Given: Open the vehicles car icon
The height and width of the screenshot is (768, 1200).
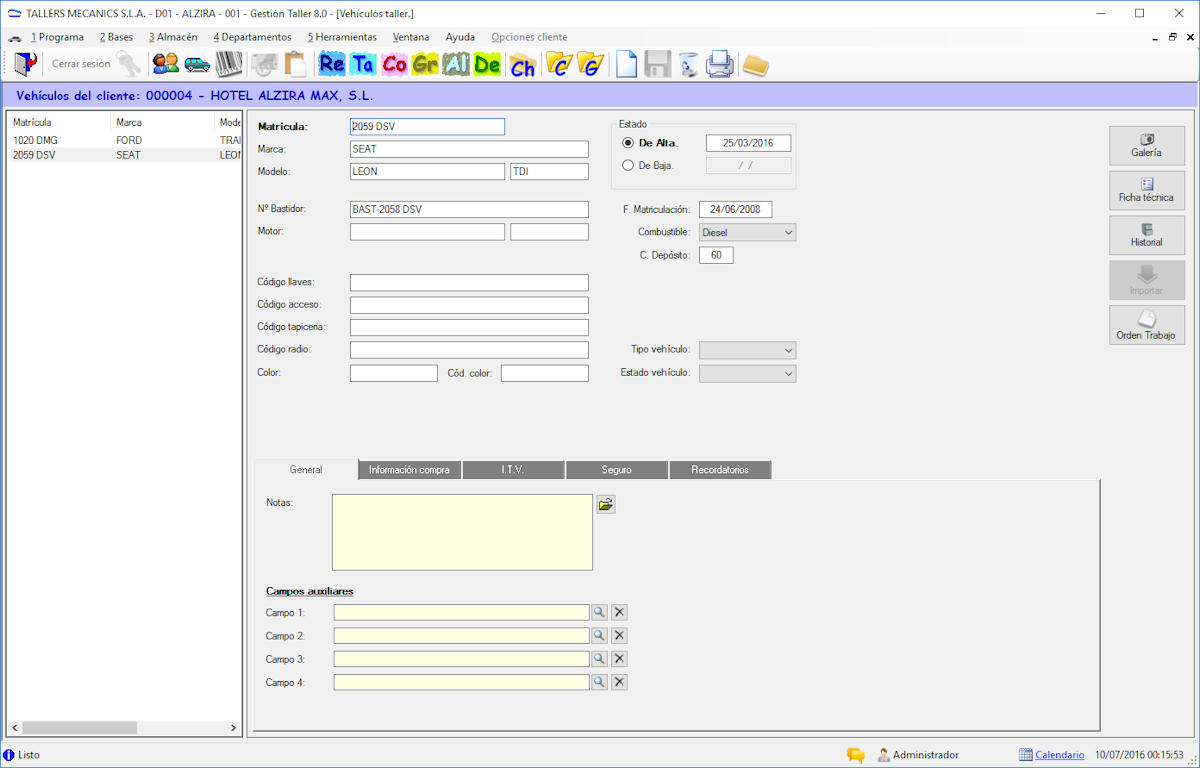Looking at the screenshot, I should (x=197, y=64).
